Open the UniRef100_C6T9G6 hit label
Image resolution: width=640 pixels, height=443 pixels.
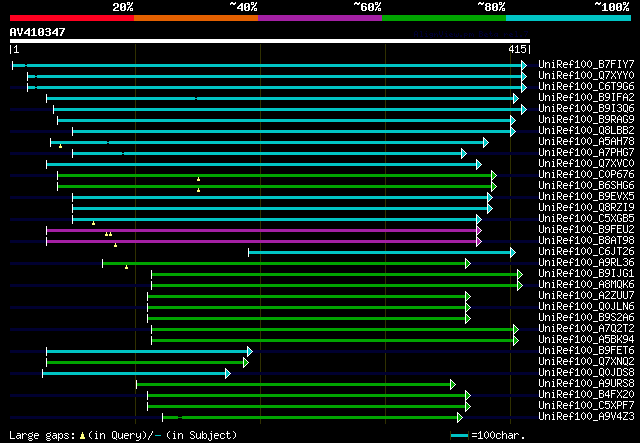(x=586, y=87)
